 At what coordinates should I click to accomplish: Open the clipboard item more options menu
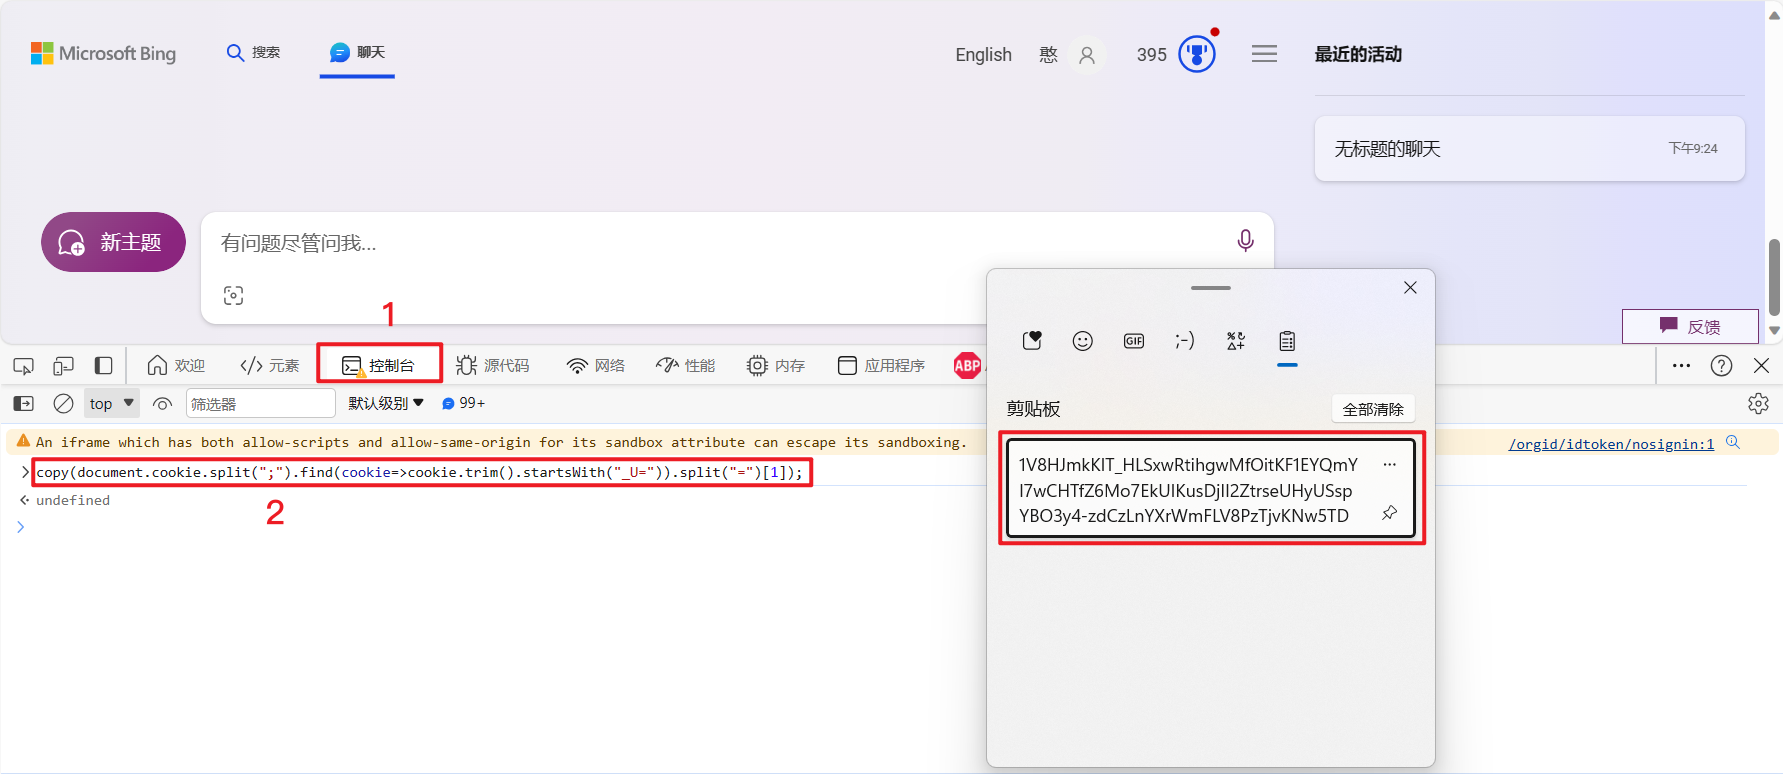click(1389, 465)
